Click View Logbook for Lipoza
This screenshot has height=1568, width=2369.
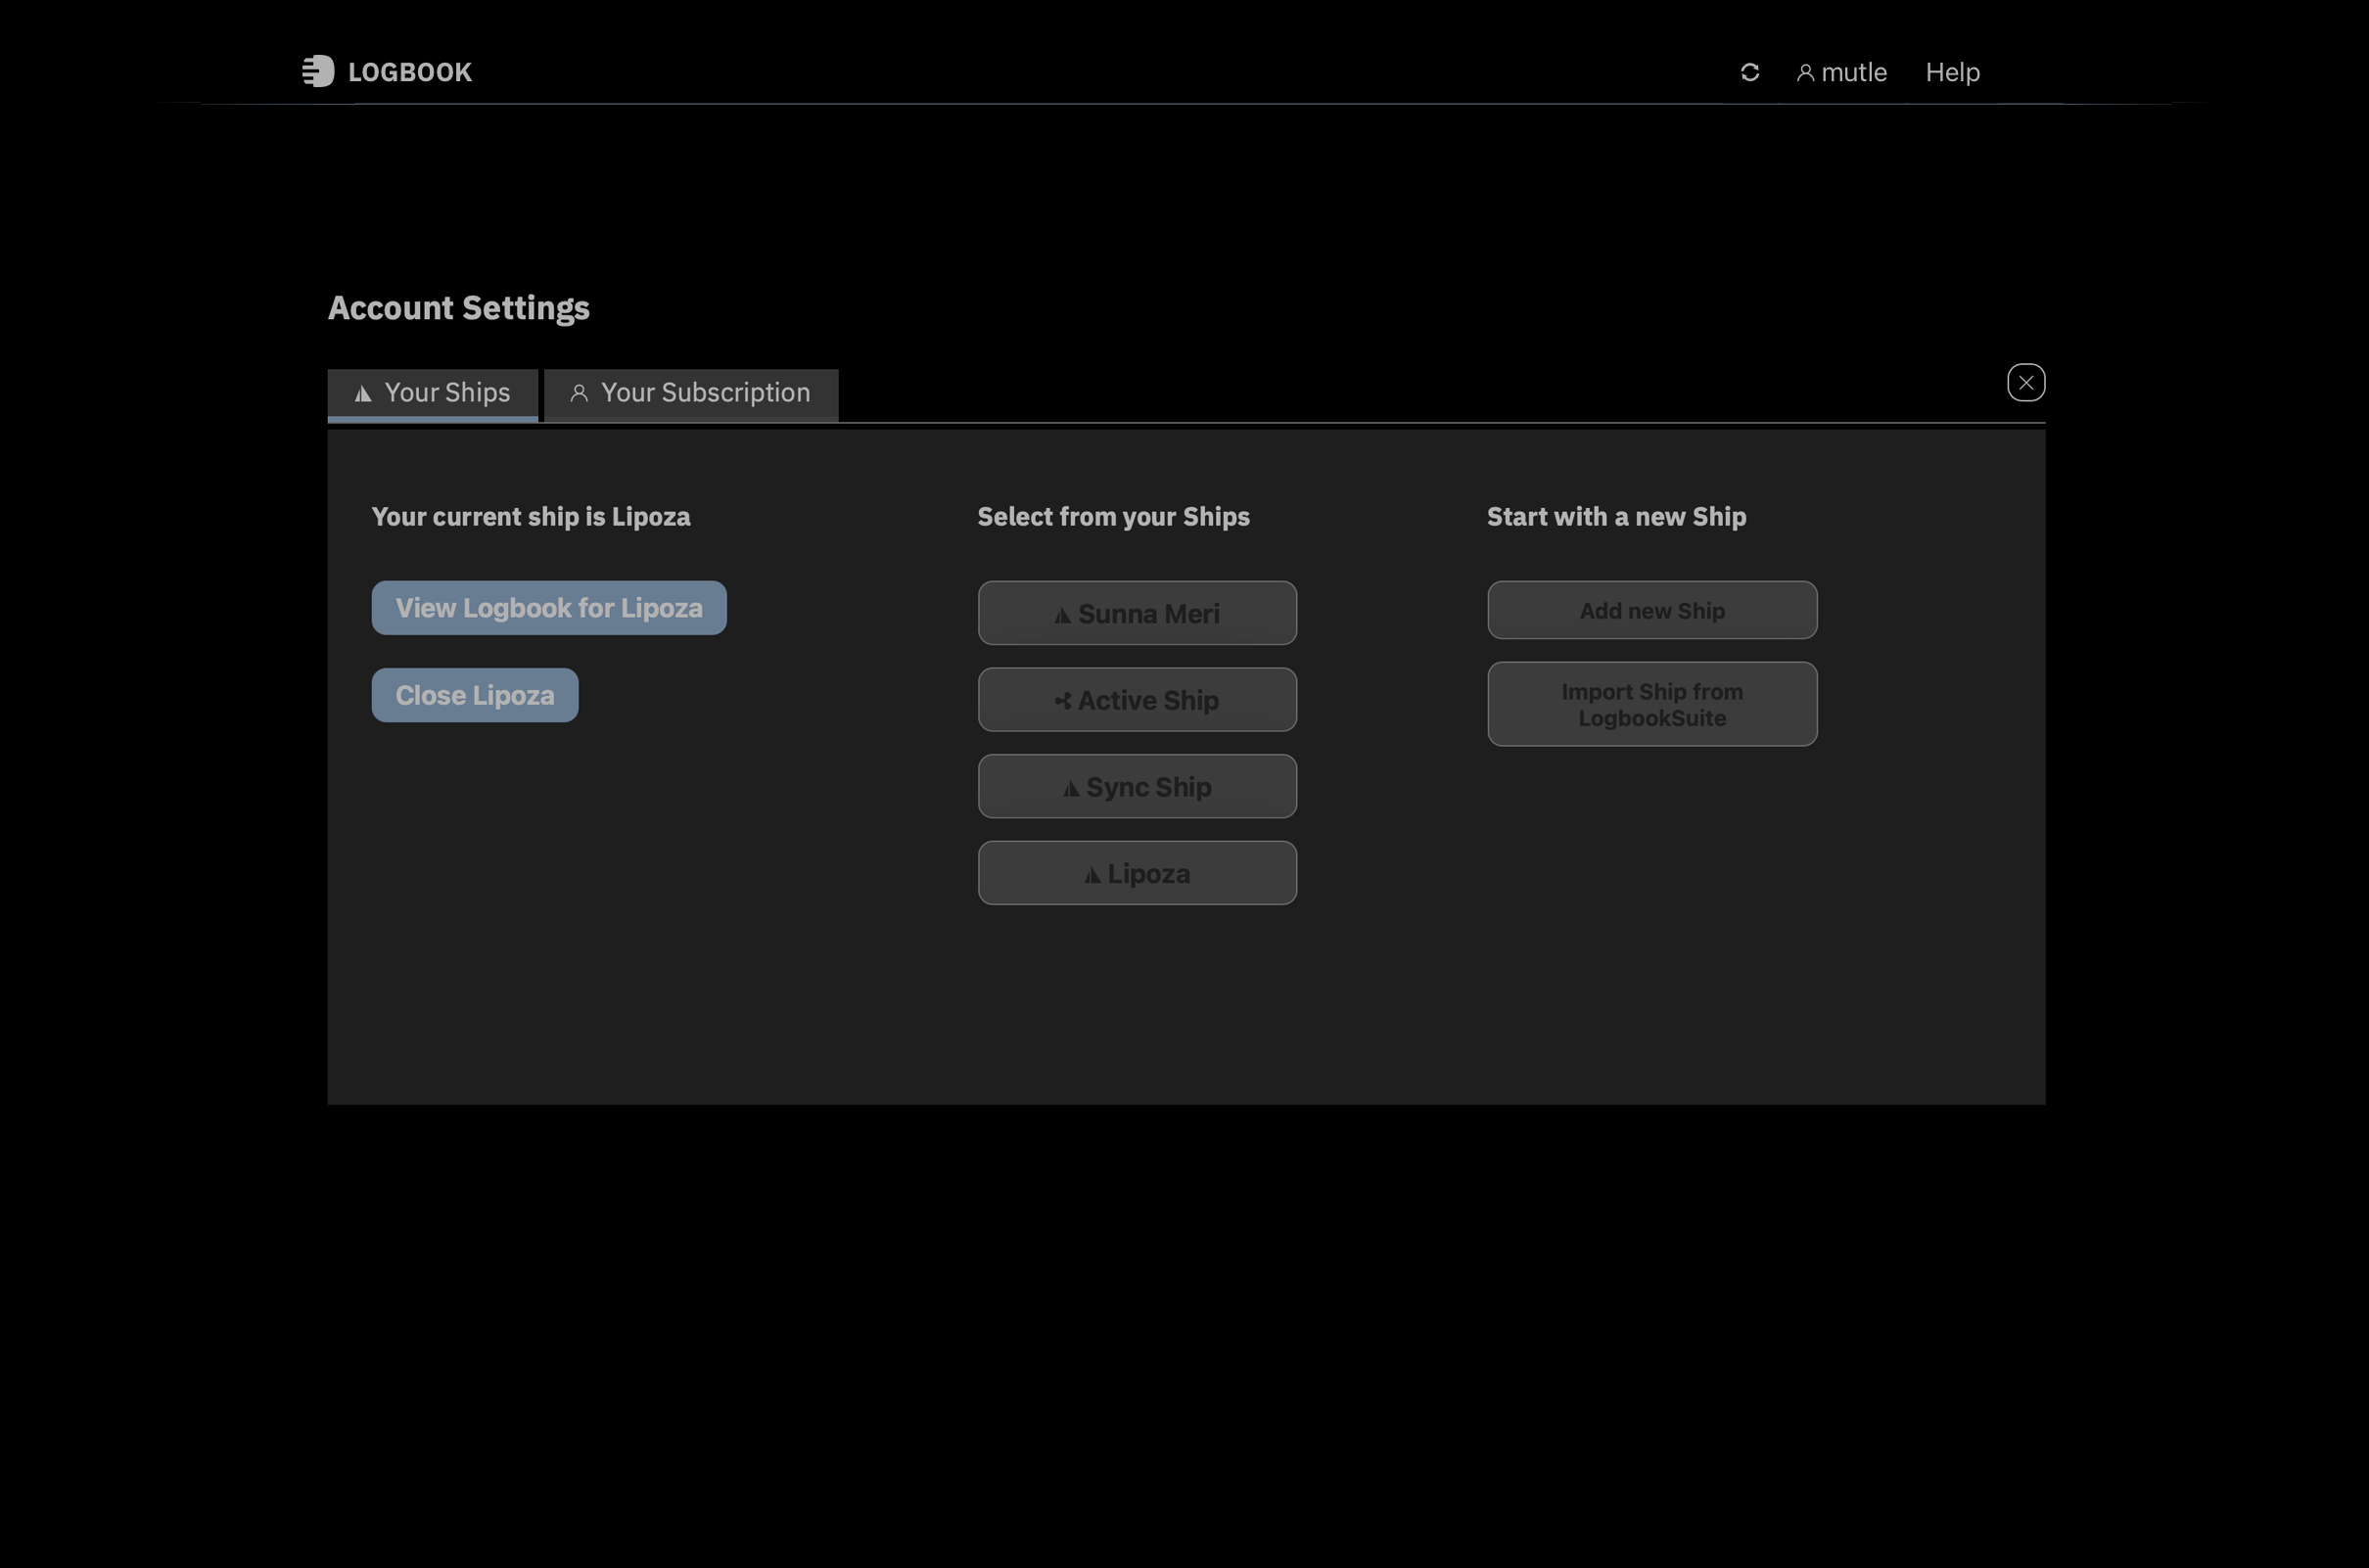coord(549,608)
